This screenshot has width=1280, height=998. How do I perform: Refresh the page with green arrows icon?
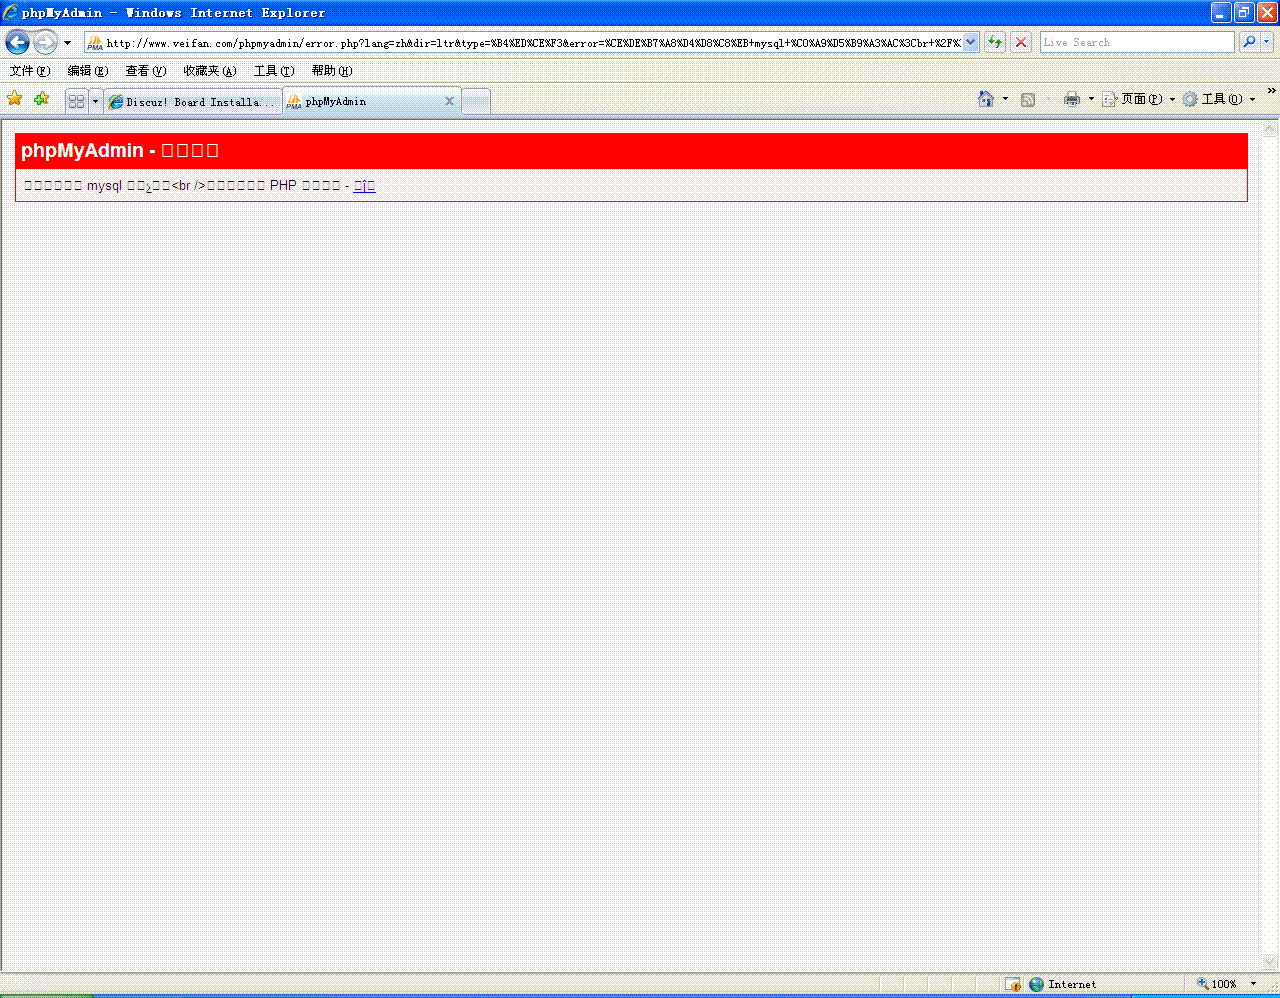pos(995,42)
